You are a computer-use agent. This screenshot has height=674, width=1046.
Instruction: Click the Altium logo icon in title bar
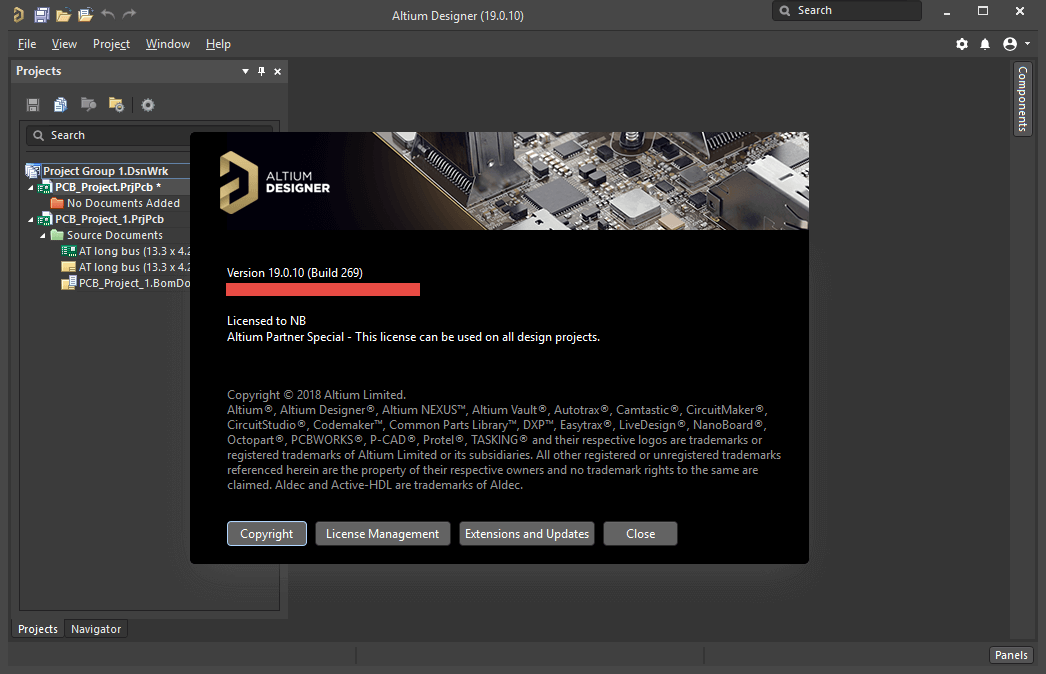tap(19, 14)
